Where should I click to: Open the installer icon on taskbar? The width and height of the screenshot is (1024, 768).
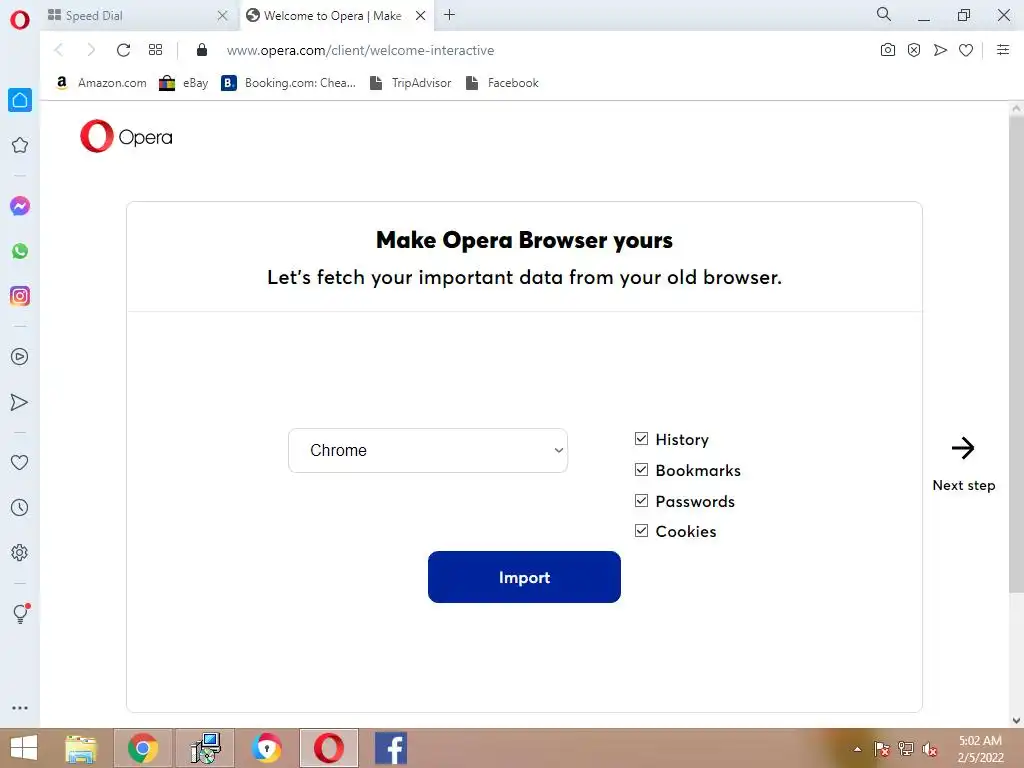tap(206, 748)
